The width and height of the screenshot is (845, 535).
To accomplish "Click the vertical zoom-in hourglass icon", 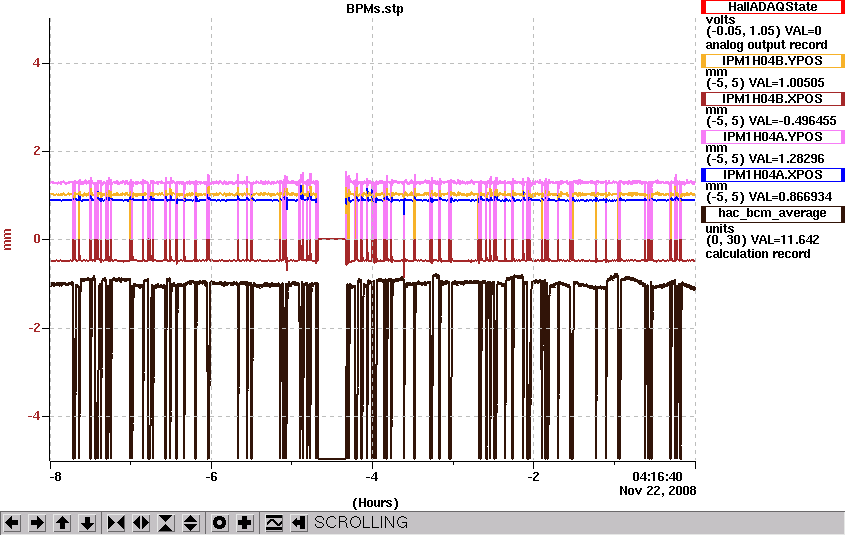I will pyautogui.click(x=166, y=523).
